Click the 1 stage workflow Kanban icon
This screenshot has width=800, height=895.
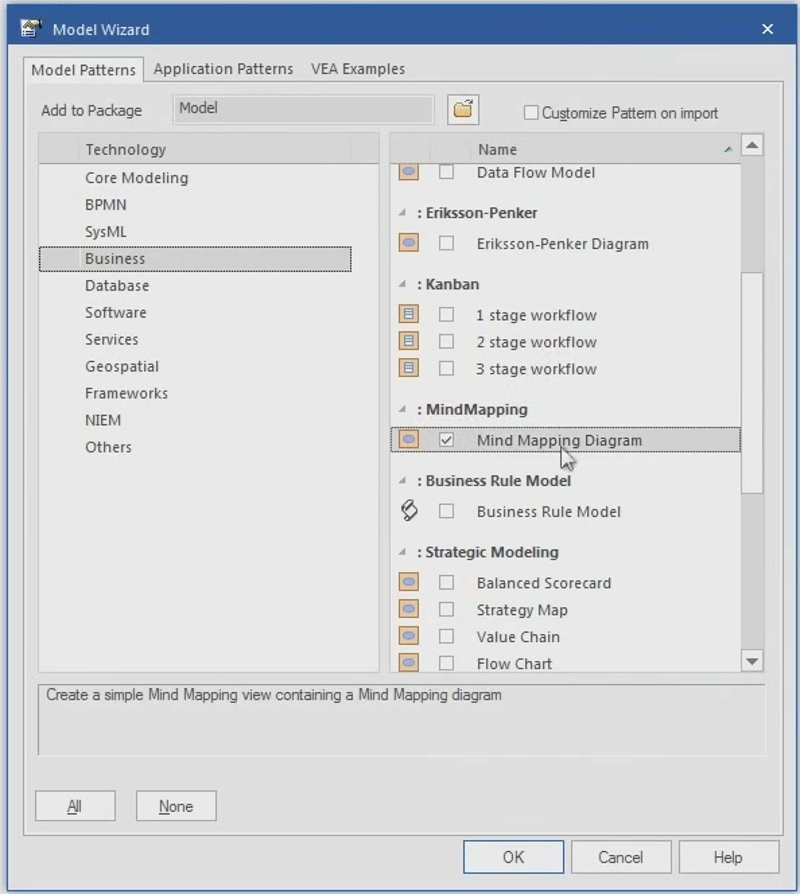[408, 315]
